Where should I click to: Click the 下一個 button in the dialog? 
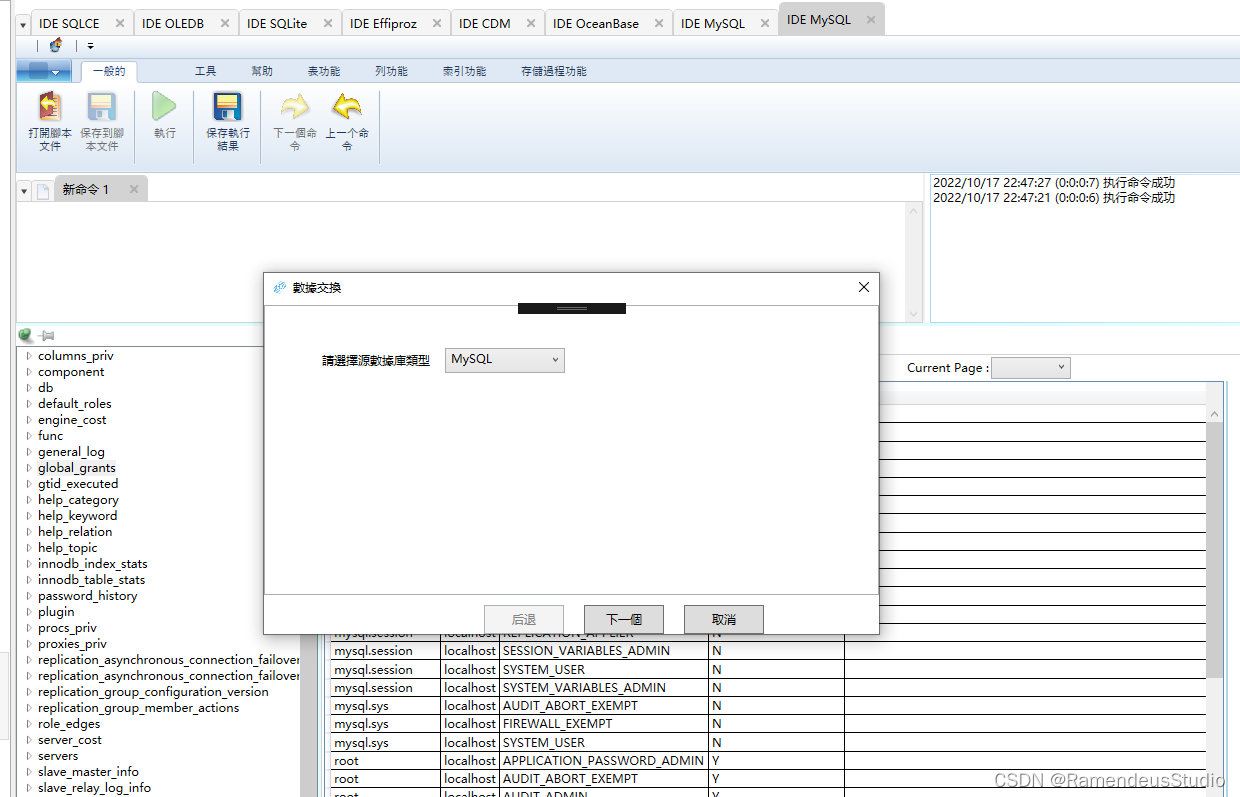pyautogui.click(x=624, y=619)
